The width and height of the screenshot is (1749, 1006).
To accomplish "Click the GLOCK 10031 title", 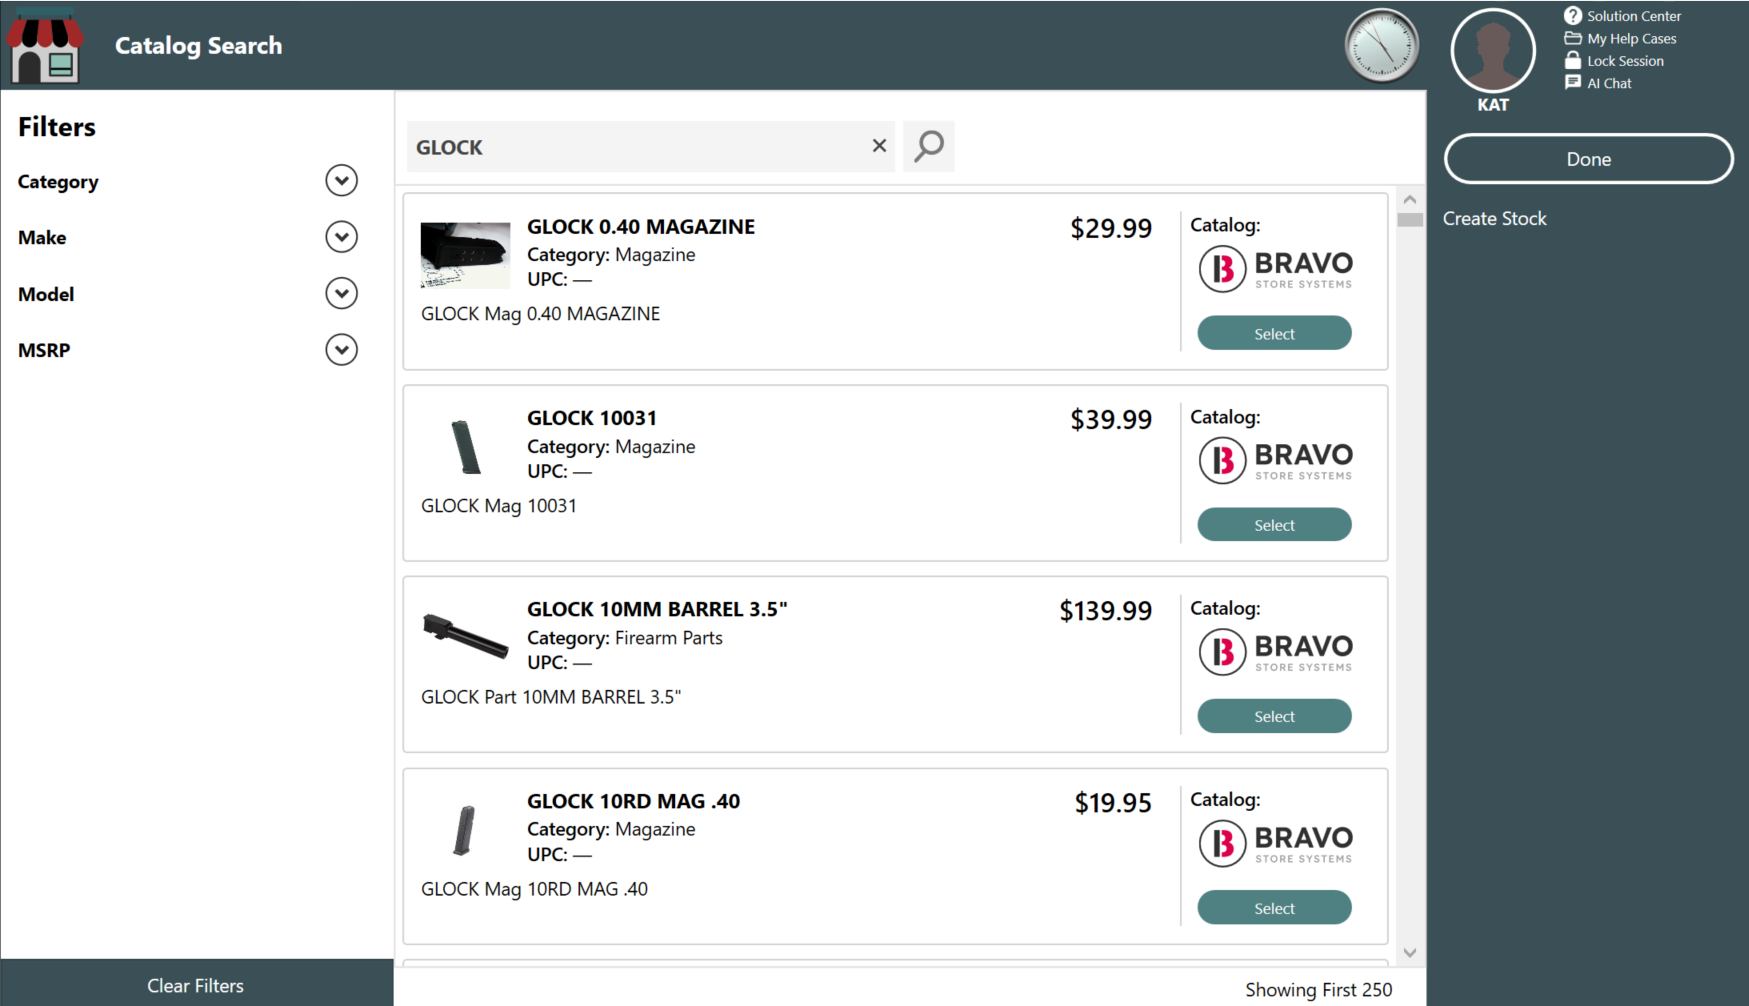I will [592, 418].
